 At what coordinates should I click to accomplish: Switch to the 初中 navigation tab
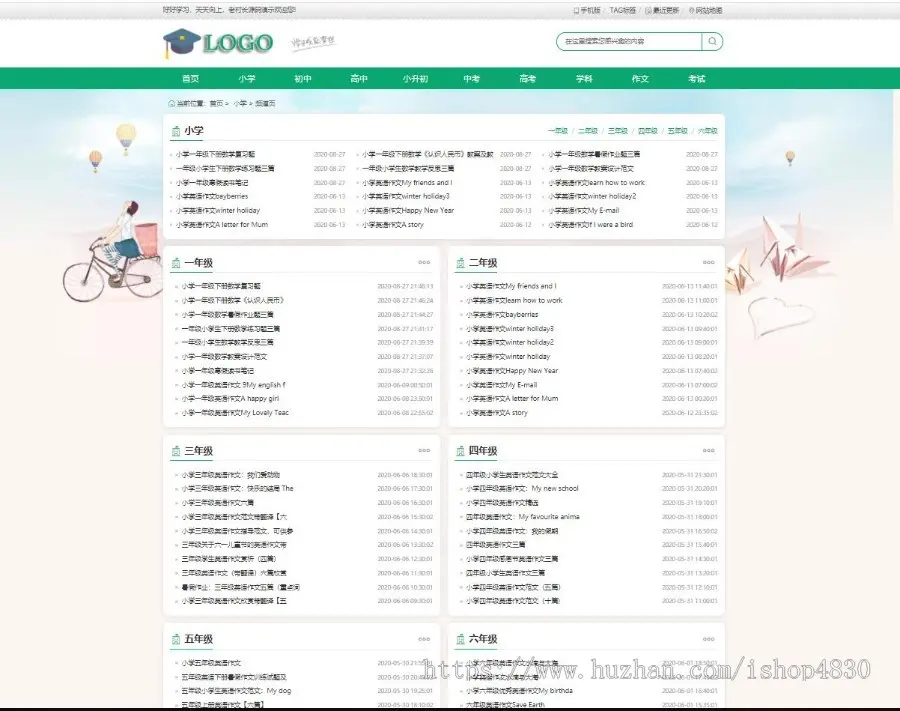coord(303,77)
